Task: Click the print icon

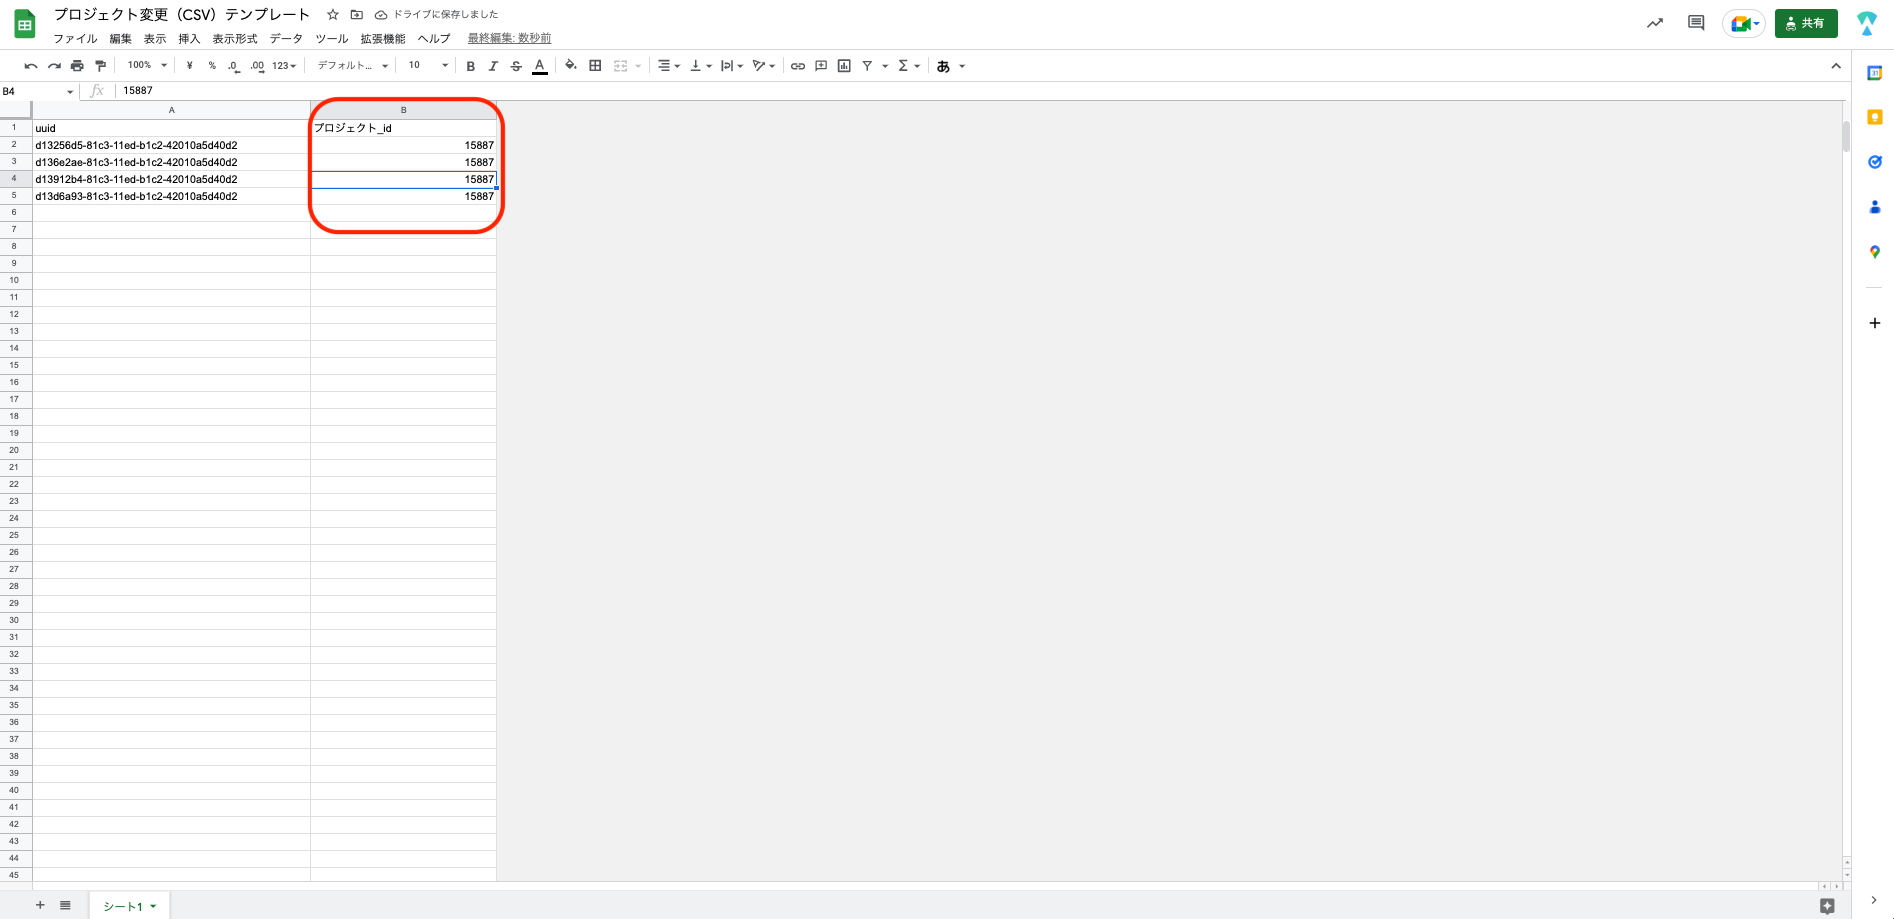Action: click(x=77, y=66)
